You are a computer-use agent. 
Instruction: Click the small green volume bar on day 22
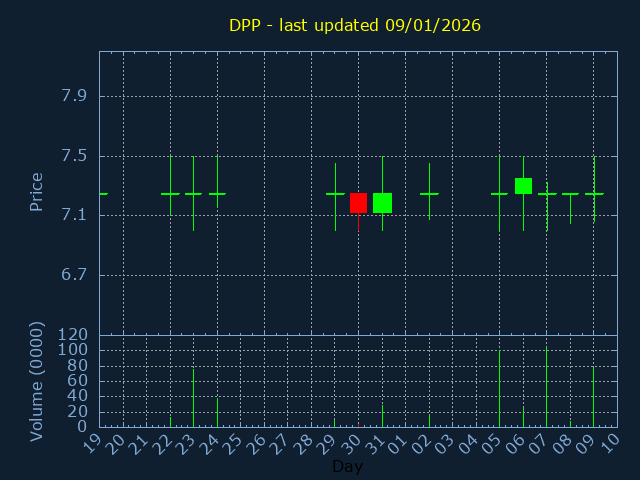pos(170,421)
